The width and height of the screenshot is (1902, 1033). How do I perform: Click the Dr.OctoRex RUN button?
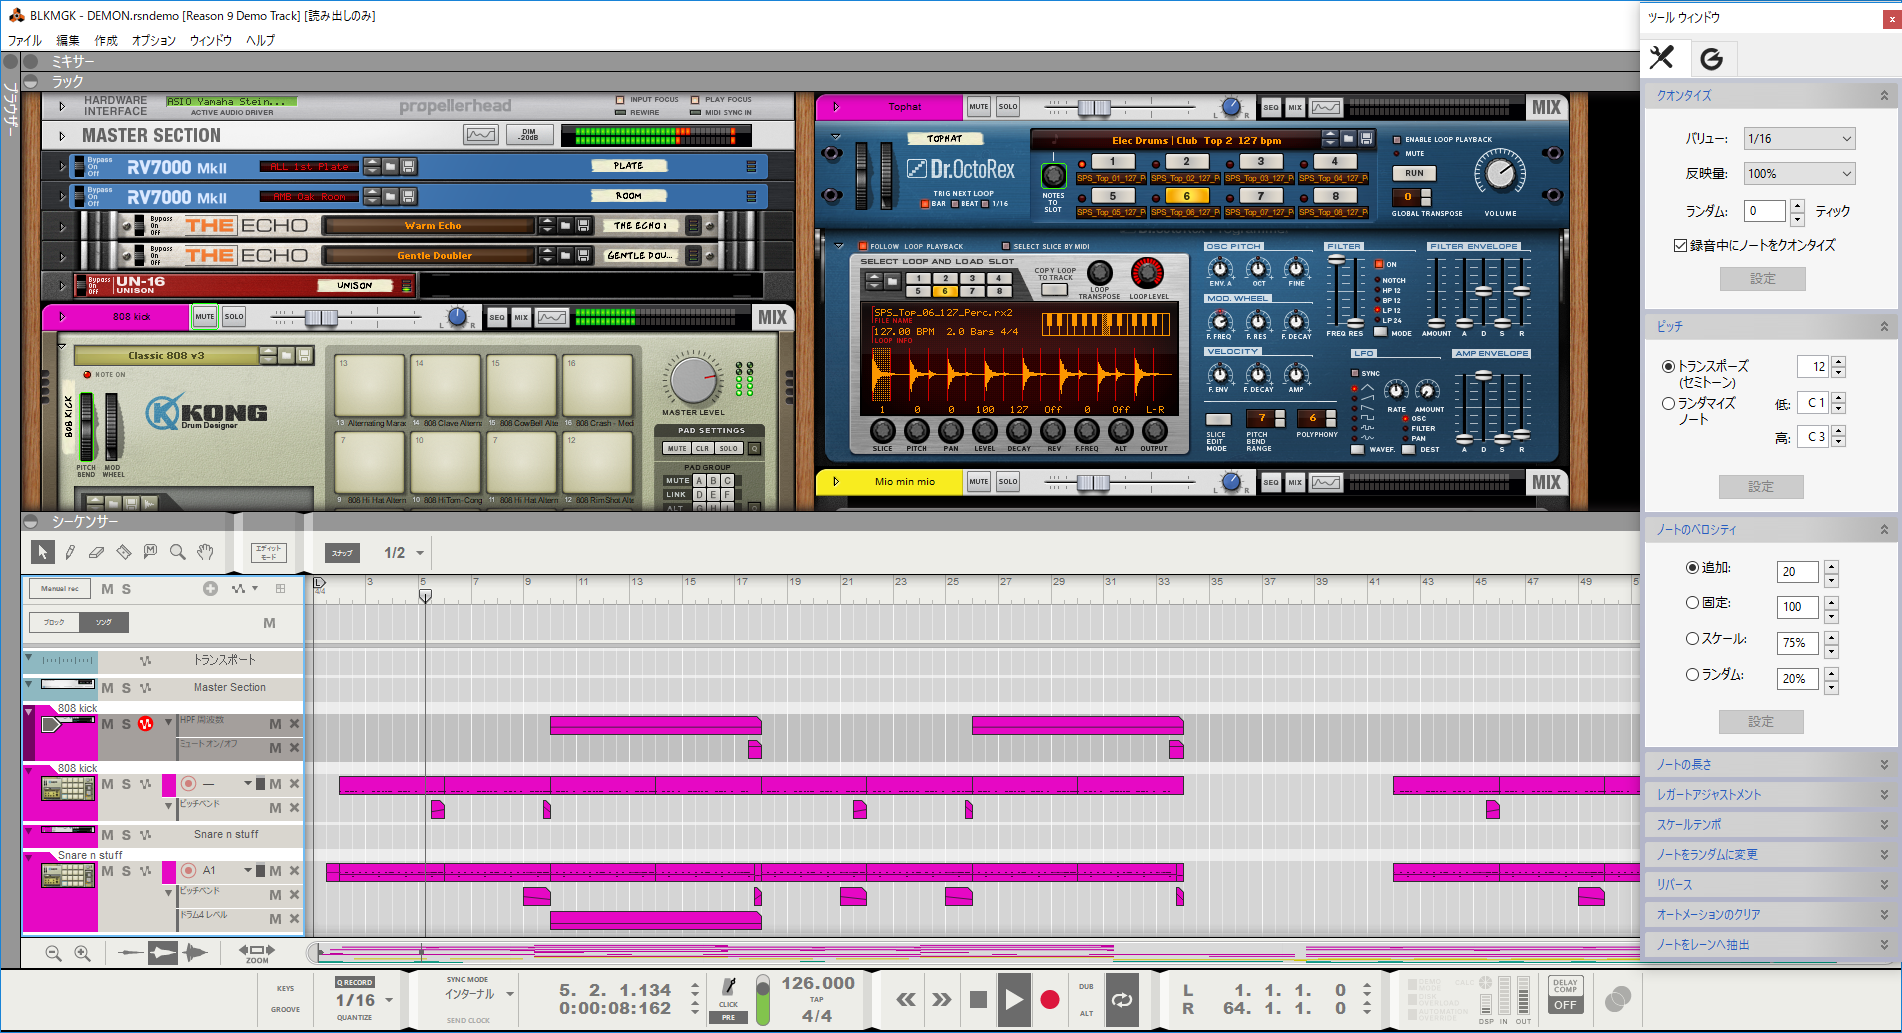pyautogui.click(x=1414, y=173)
